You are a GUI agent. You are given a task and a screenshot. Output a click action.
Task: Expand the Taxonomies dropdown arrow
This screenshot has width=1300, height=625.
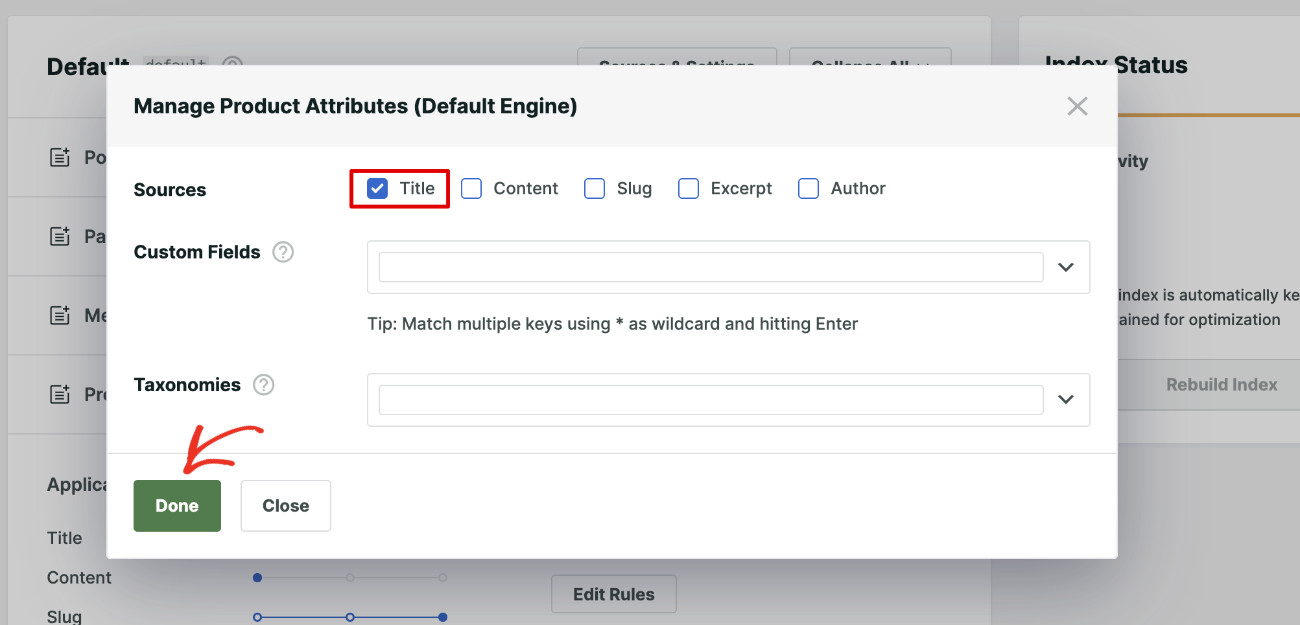click(x=1065, y=399)
